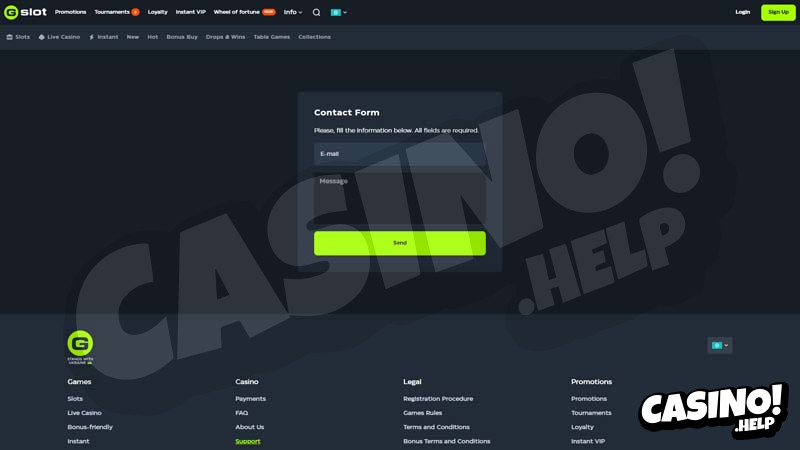Open Wheel of fortune page
Image resolution: width=800 pixels, height=450 pixels.
[237, 12]
